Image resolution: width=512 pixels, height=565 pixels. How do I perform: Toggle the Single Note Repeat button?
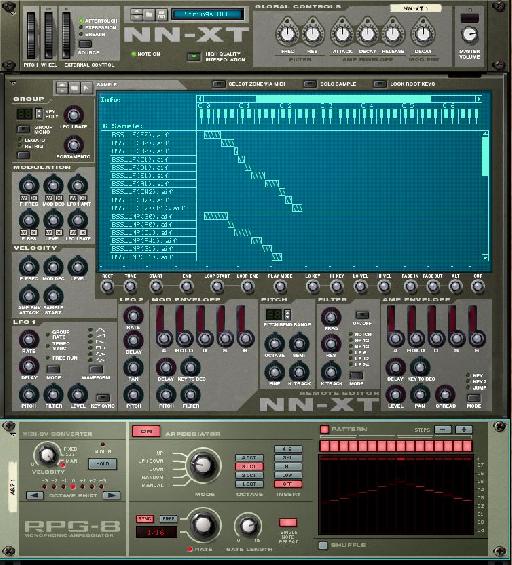pos(288,522)
